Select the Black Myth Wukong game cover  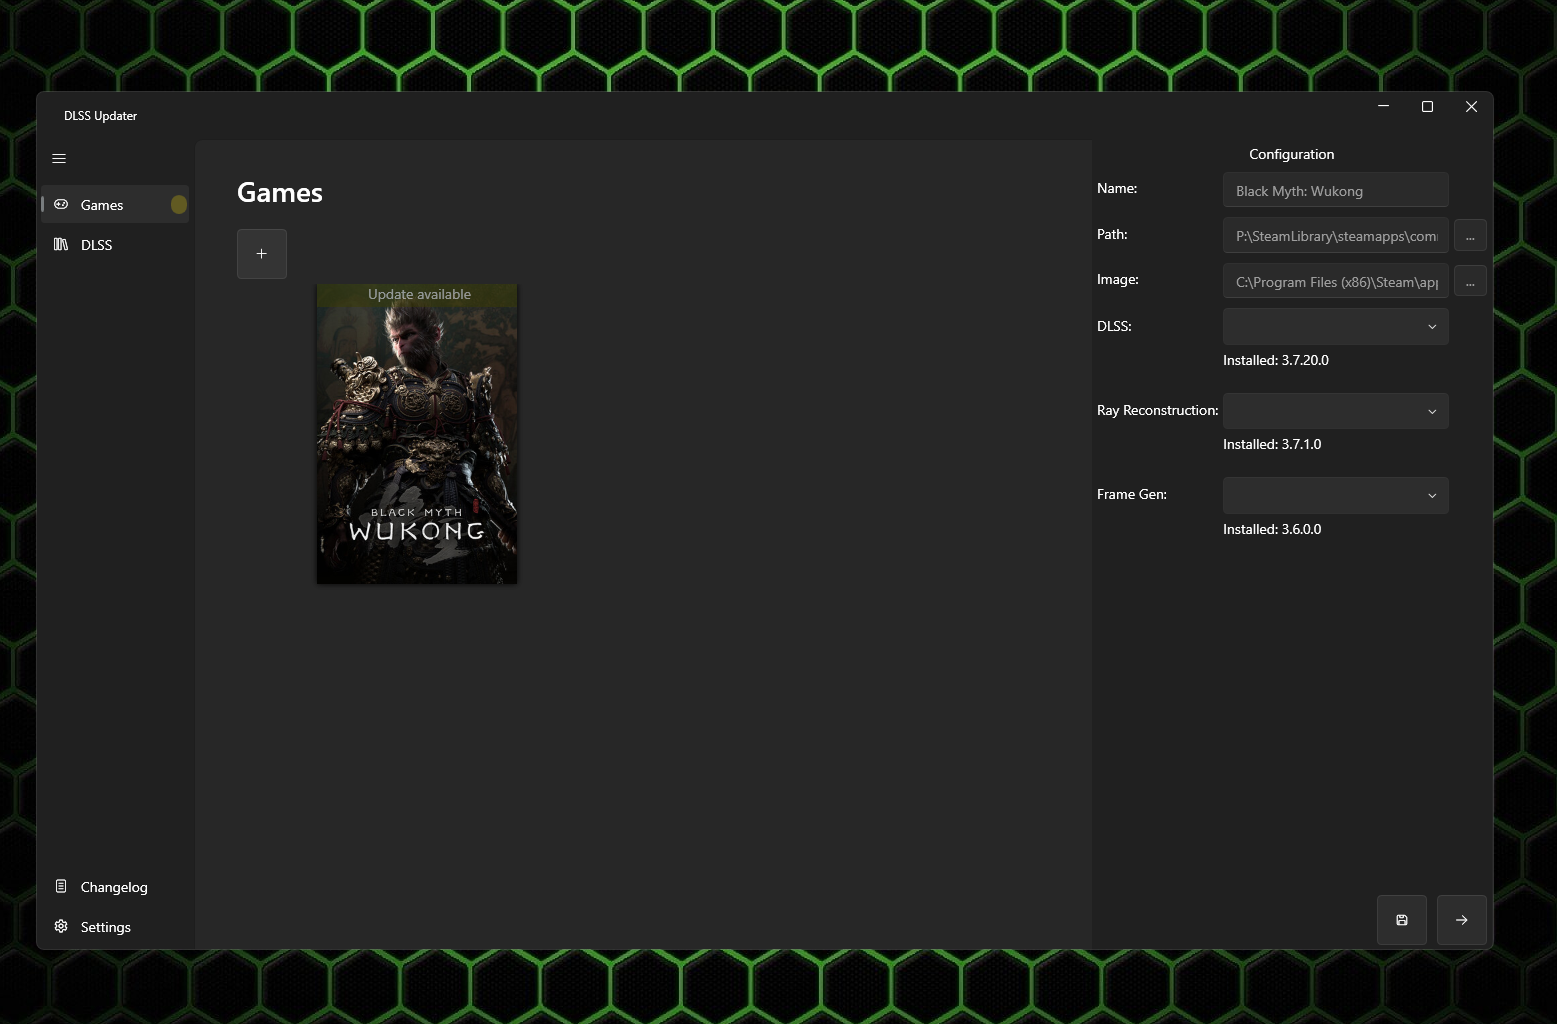coord(417,434)
